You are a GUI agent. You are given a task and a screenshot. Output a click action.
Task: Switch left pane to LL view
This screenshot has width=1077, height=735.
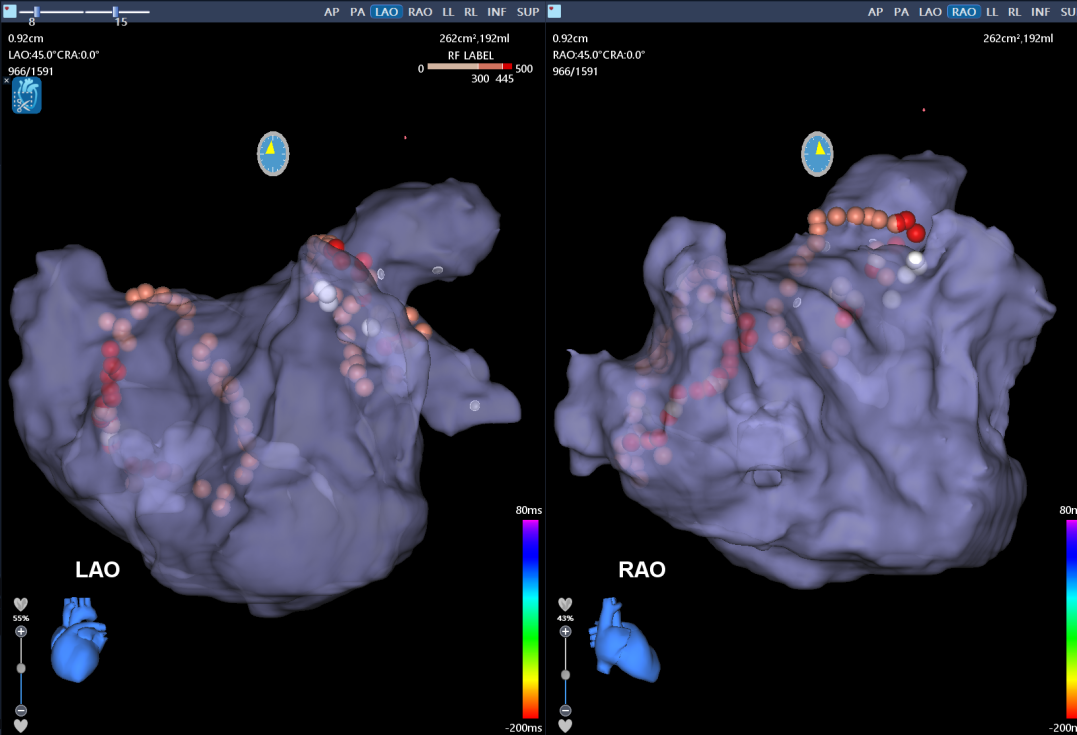tap(449, 12)
